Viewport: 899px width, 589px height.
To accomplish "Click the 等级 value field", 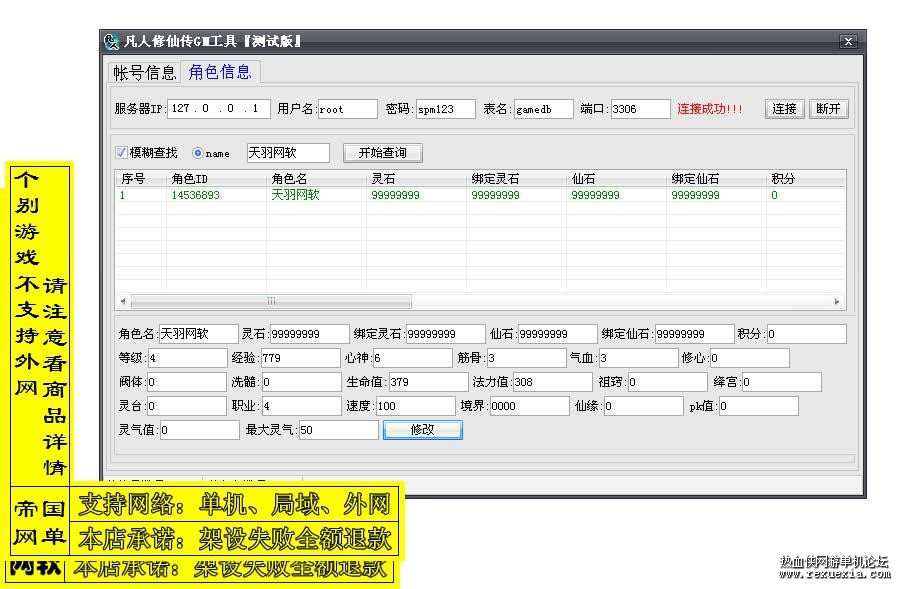I will click(187, 358).
